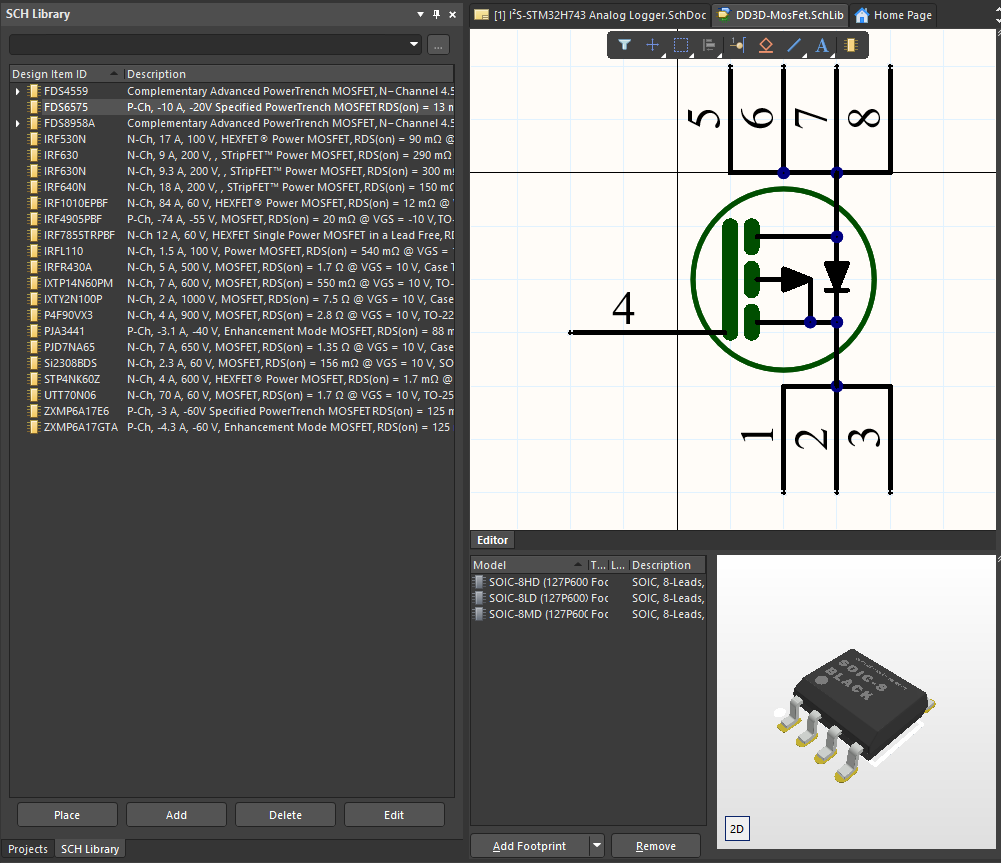Select the ZXMP6A17GTA component
Screen dimensions: 1001x863
[232, 427]
